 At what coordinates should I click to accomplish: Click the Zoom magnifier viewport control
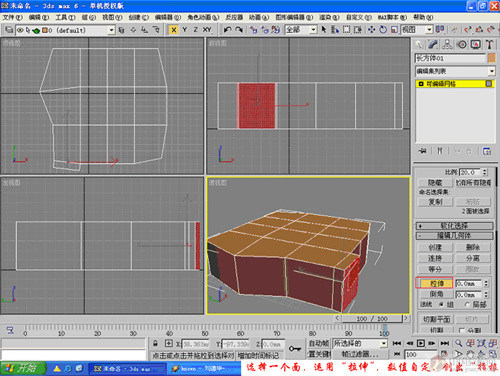pyautogui.click(x=459, y=343)
